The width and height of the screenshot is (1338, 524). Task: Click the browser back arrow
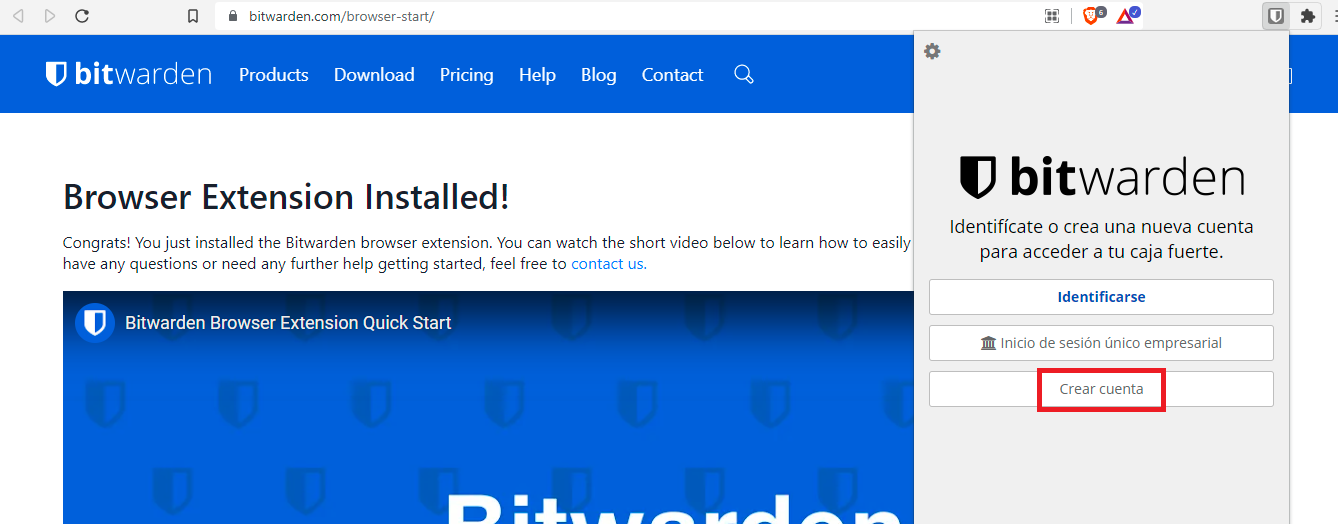18,16
